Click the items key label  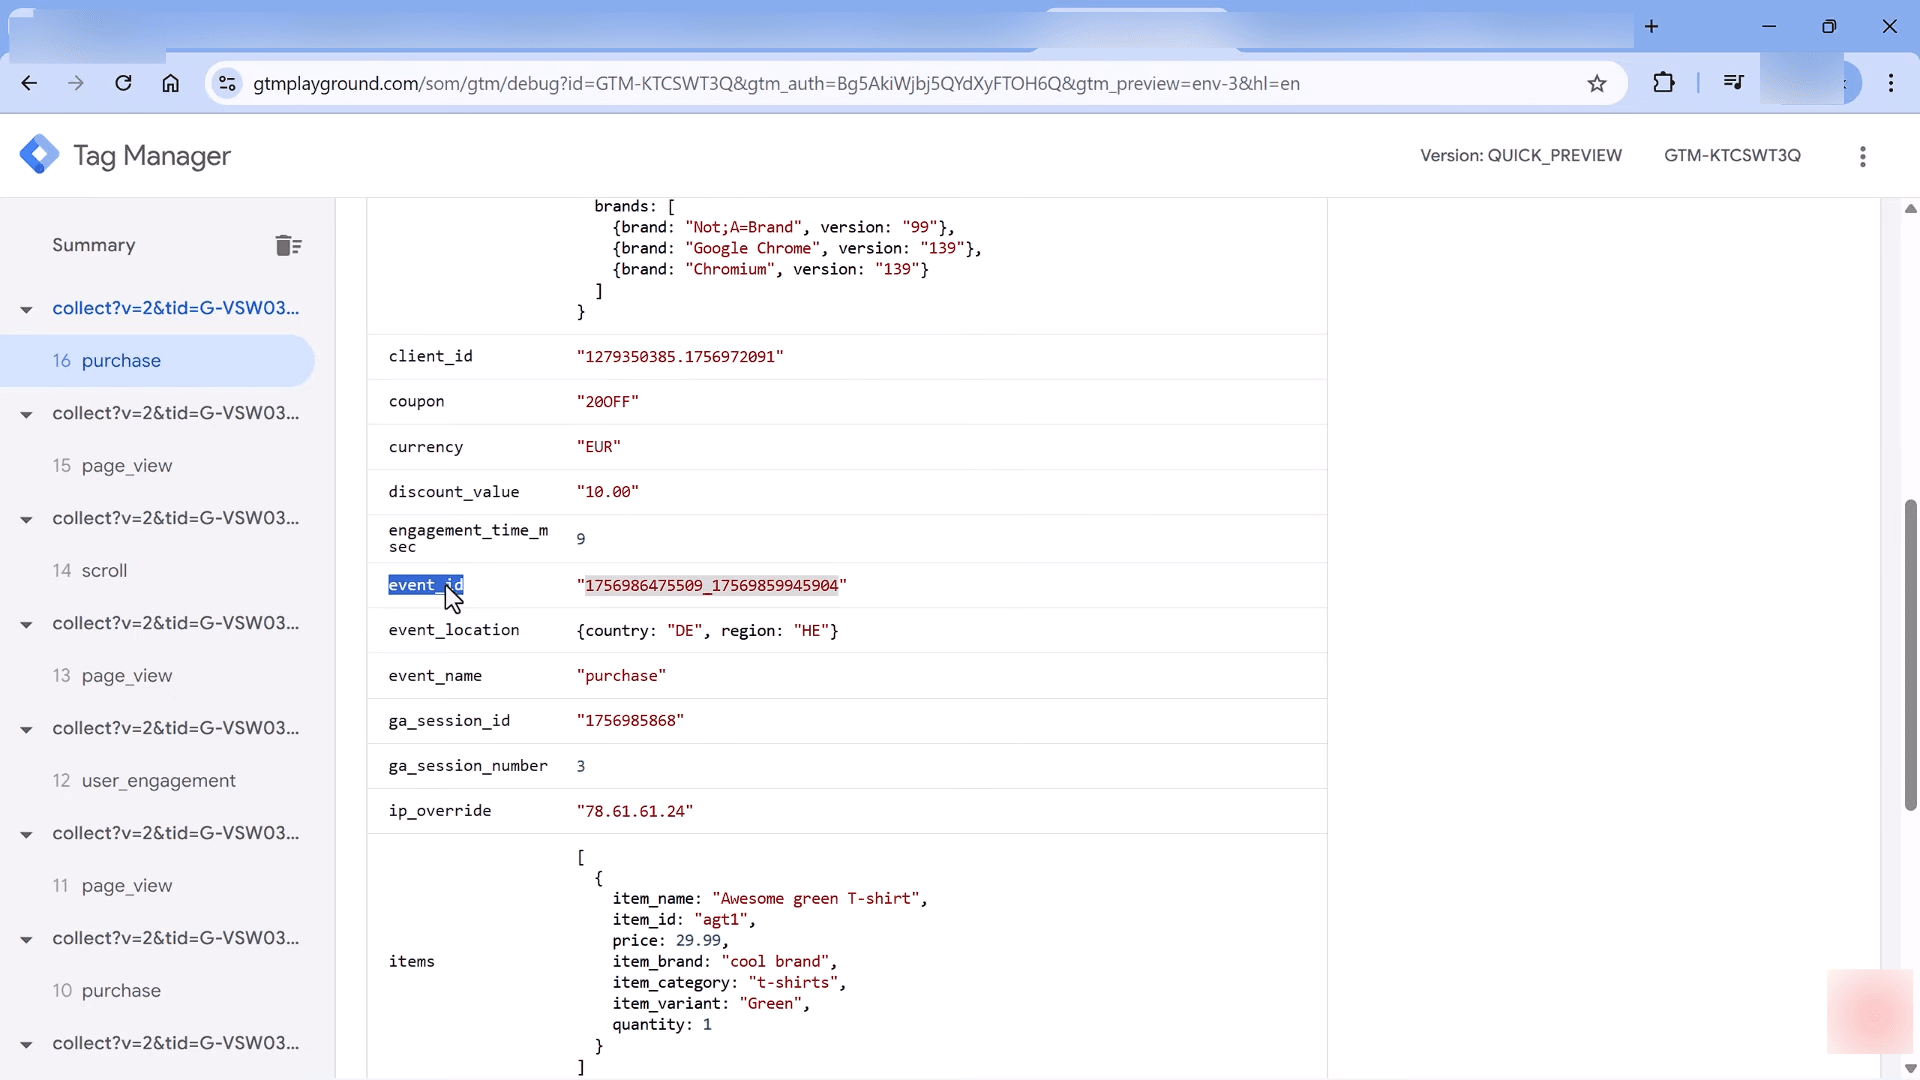pos(411,961)
